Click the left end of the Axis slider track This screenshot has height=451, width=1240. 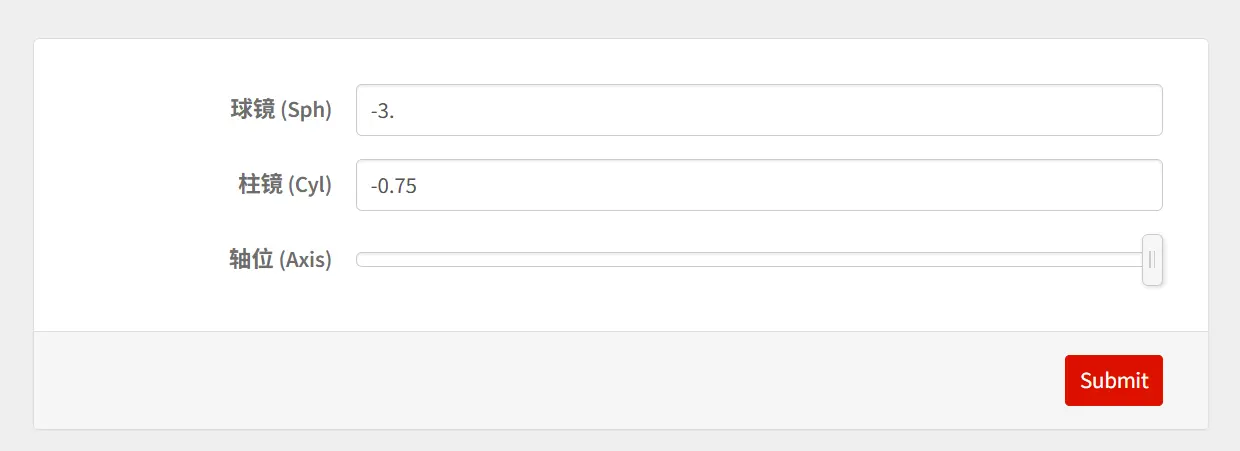click(x=362, y=260)
